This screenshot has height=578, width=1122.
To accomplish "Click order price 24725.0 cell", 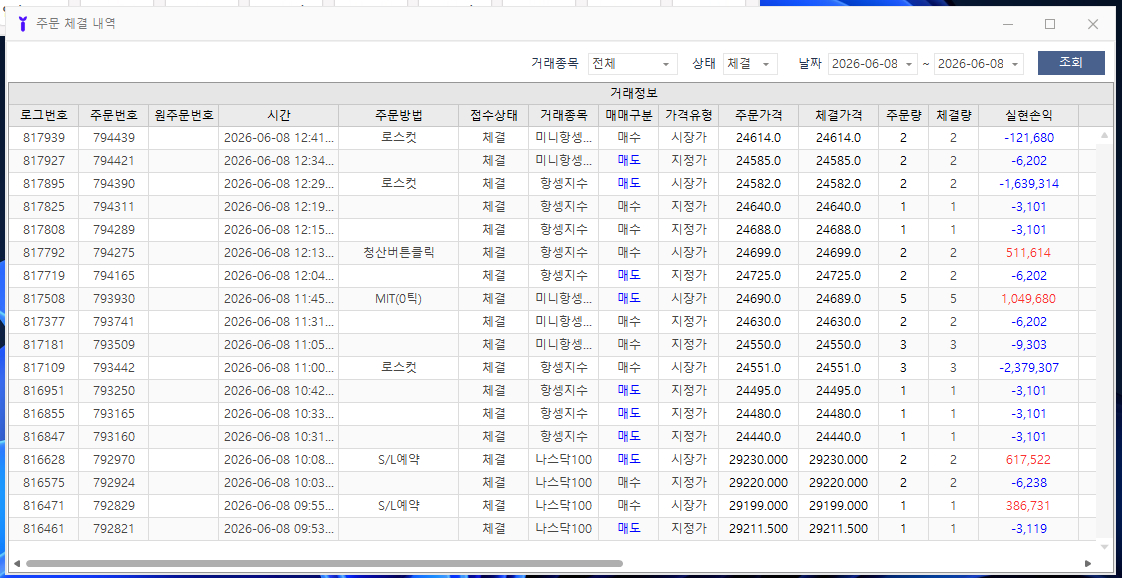I will (758, 275).
